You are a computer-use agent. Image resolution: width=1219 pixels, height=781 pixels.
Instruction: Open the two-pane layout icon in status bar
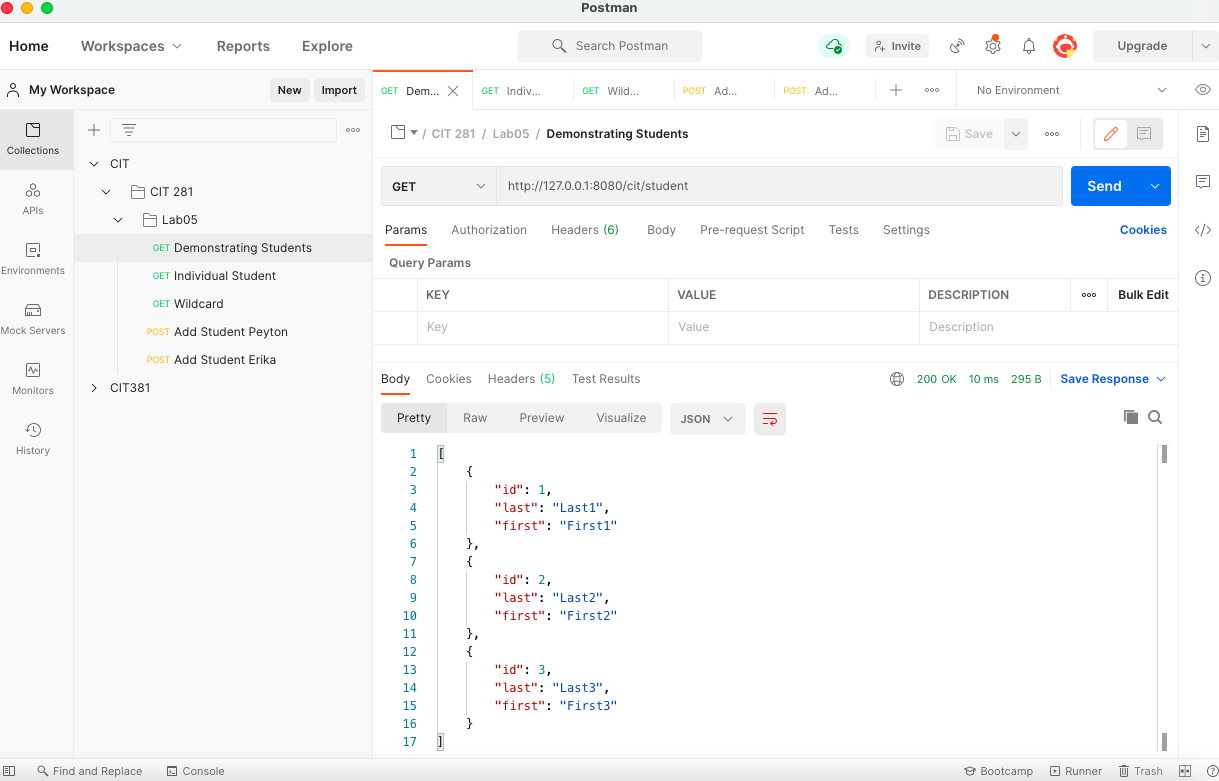click(1185, 771)
